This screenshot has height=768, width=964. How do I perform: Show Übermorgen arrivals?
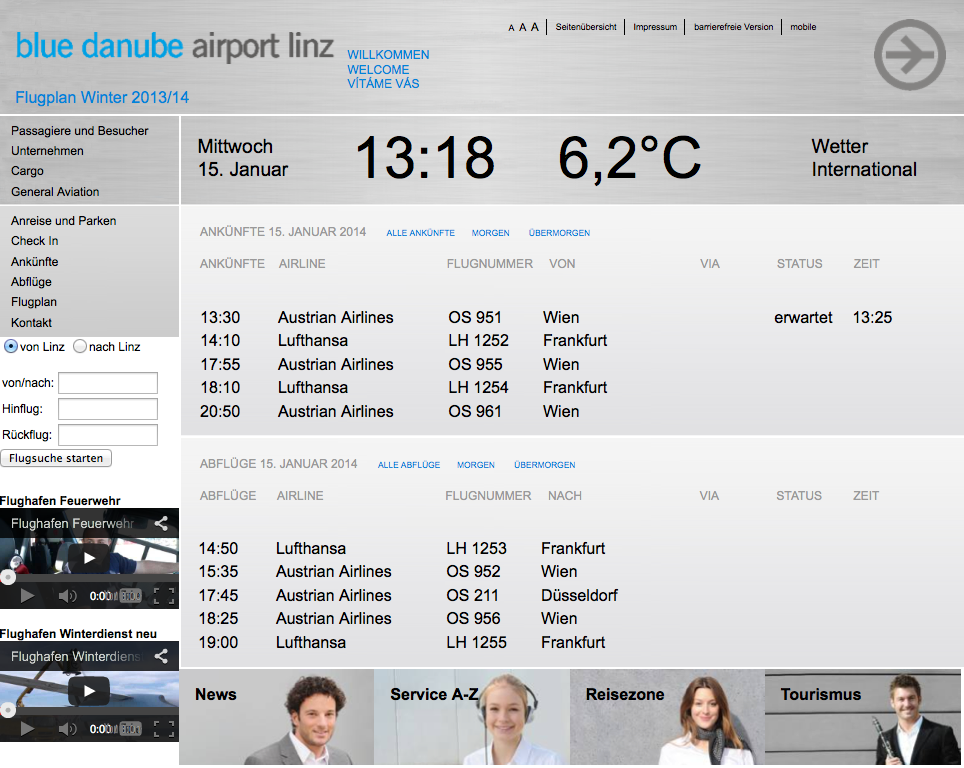pyautogui.click(x=559, y=233)
